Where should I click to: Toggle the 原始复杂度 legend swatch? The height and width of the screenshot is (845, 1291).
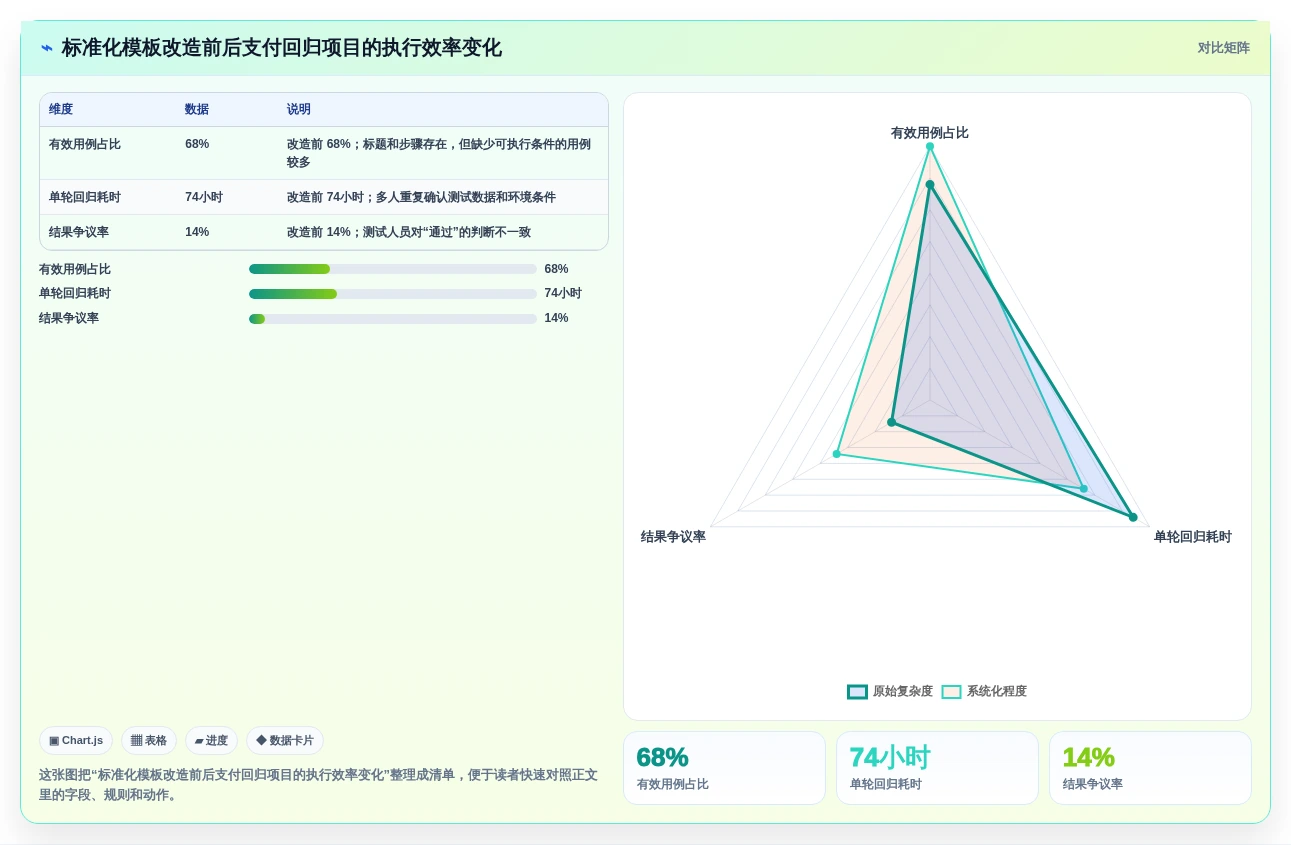coord(857,691)
